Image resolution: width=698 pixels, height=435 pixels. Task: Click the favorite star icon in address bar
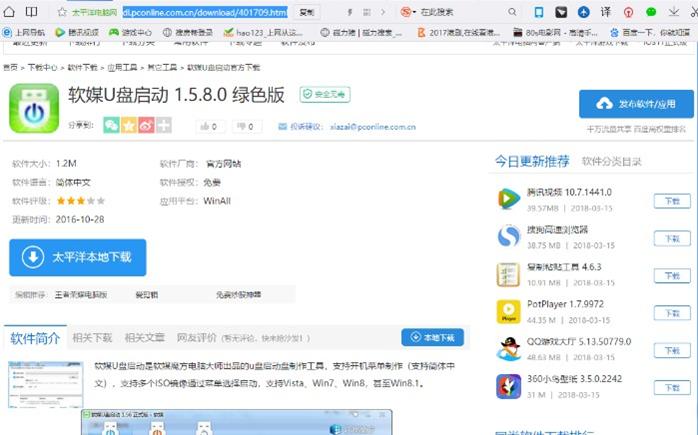(62, 12)
